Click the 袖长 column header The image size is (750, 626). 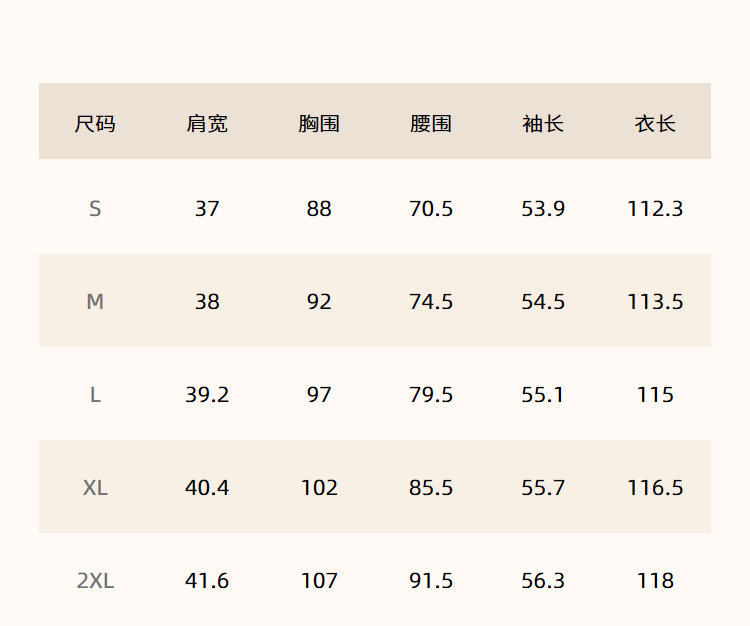[543, 124]
